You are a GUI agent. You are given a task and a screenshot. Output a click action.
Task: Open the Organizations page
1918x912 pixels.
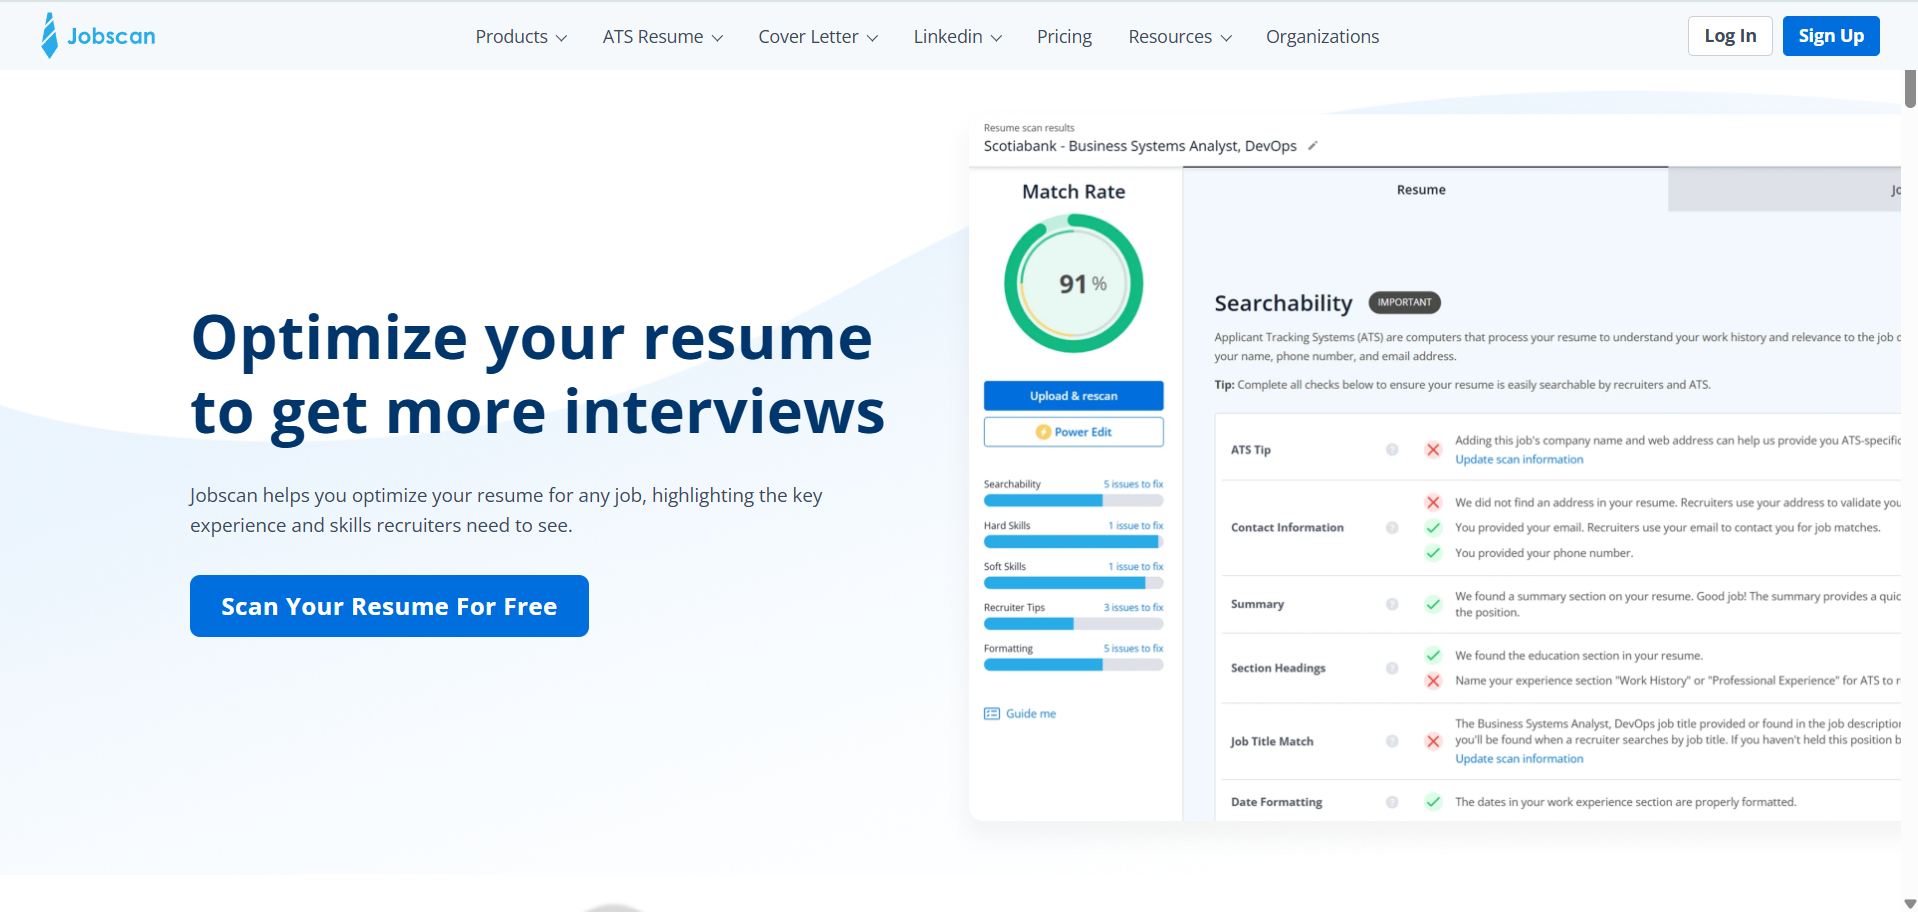point(1322,37)
